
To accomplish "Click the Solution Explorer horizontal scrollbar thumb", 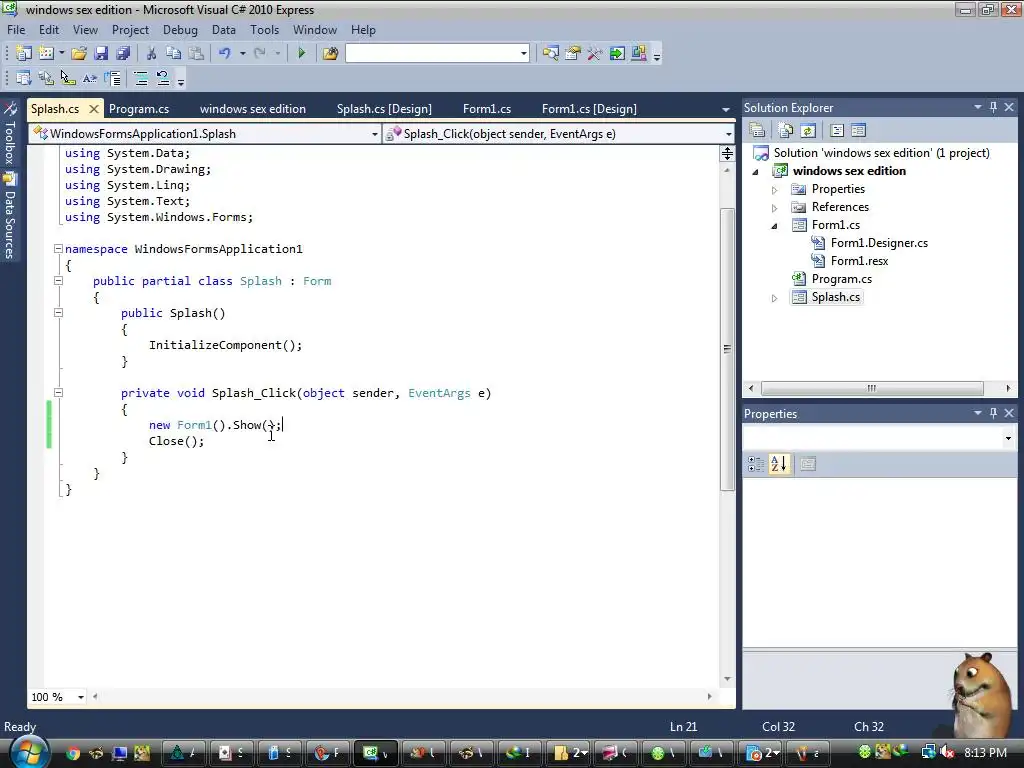I will [872, 388].
